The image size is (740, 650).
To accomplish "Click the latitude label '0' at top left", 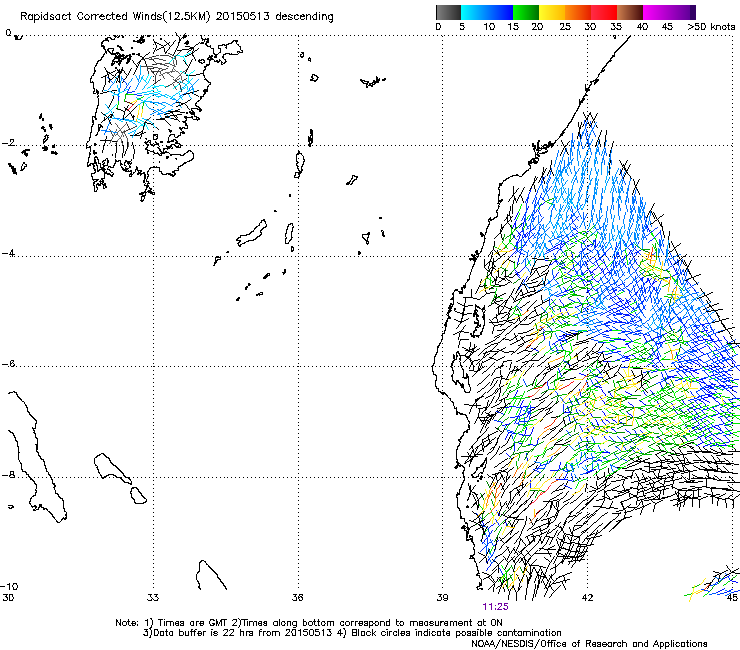I will [x=8, y=33].
